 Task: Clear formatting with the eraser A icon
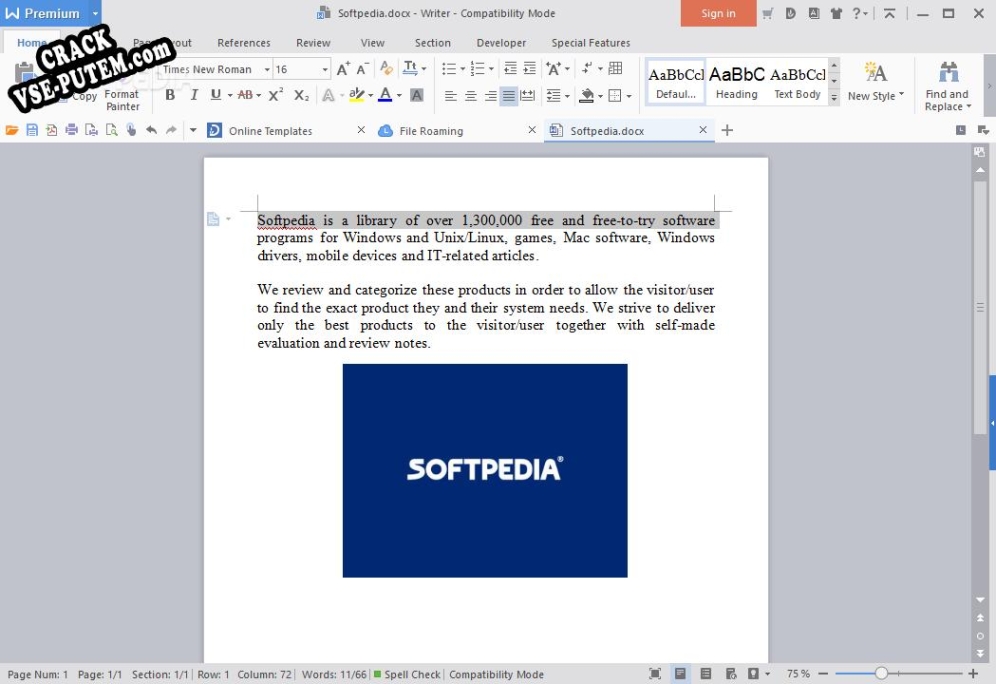click(x=386, y=69)
